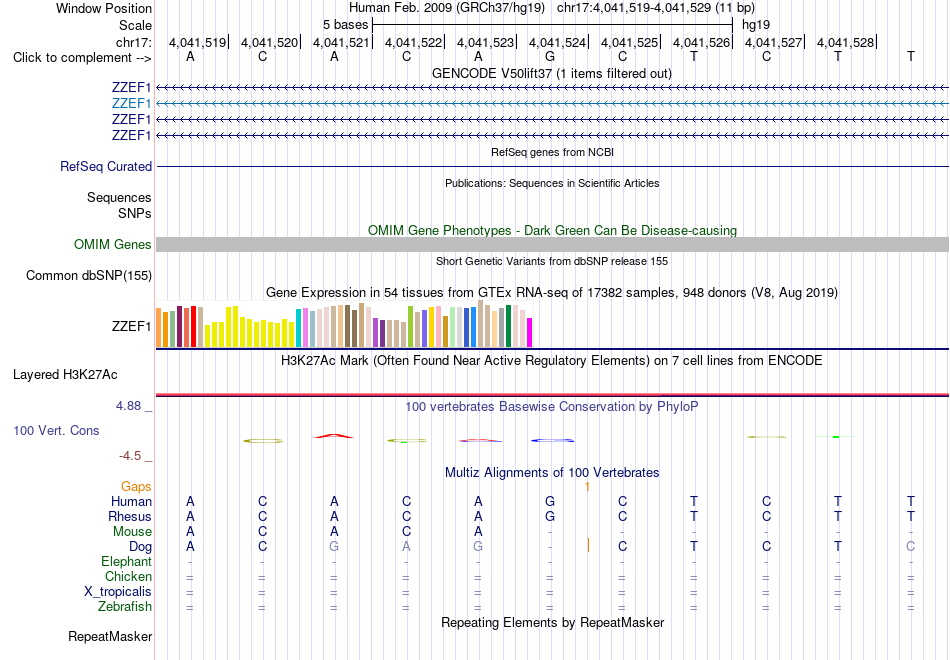The width and height of the screenshot is (950, 660).
Task: Select the Rhesus species label
Action: 130,517
